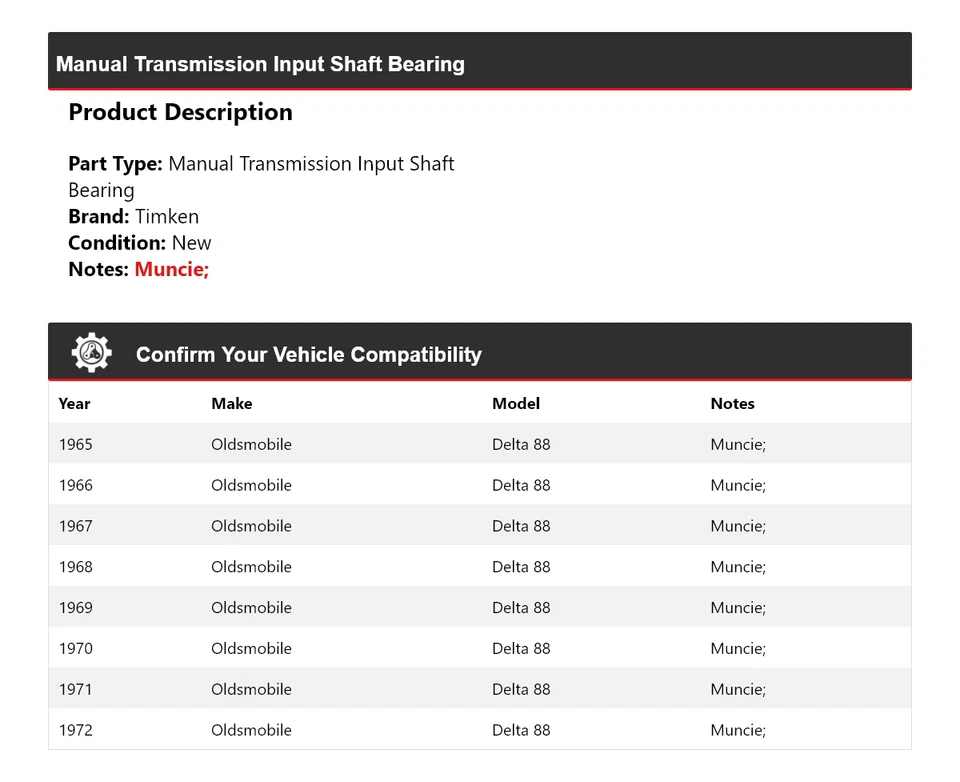Viewport: 960px width, 782px height.
Task: Click the Brand: Timken text
Action: (x=133, y=217)
